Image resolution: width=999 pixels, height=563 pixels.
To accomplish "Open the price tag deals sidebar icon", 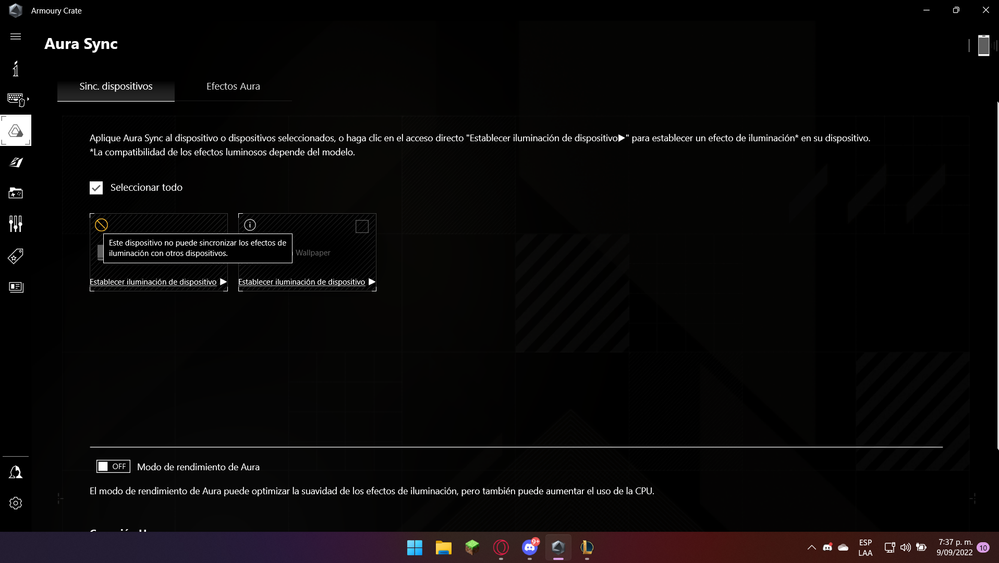I will point(15,256).
